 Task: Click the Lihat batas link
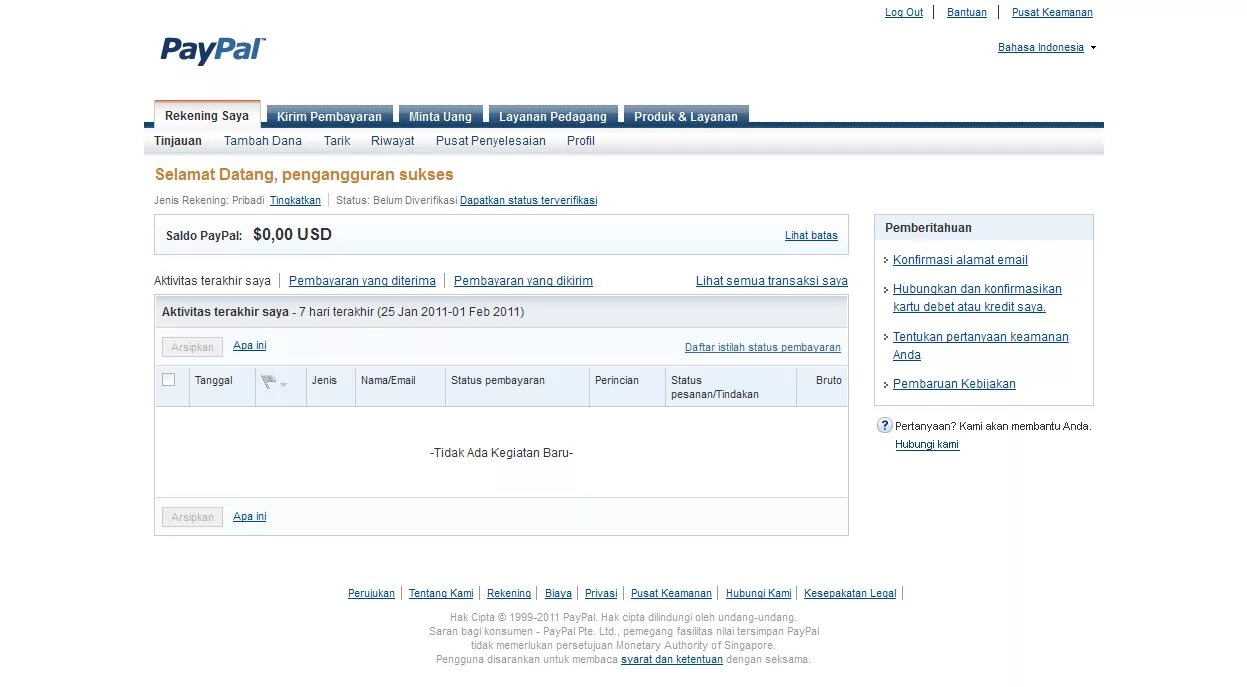pos(811,235)
